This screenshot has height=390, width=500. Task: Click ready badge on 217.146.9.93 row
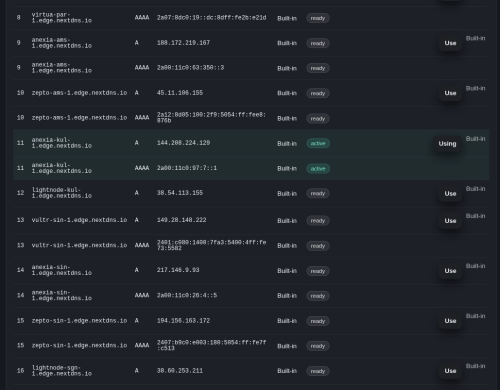point(318,271)
